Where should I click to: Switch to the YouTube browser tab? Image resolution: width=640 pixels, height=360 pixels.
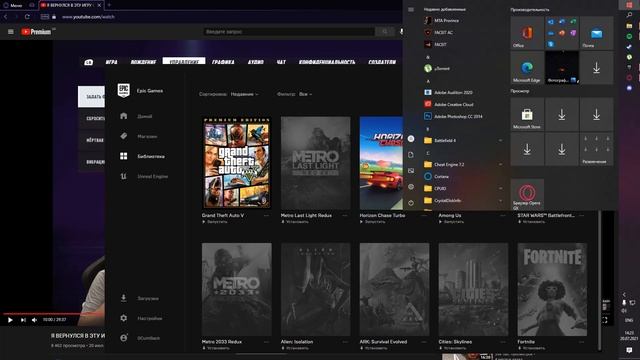tap(71, 5)
